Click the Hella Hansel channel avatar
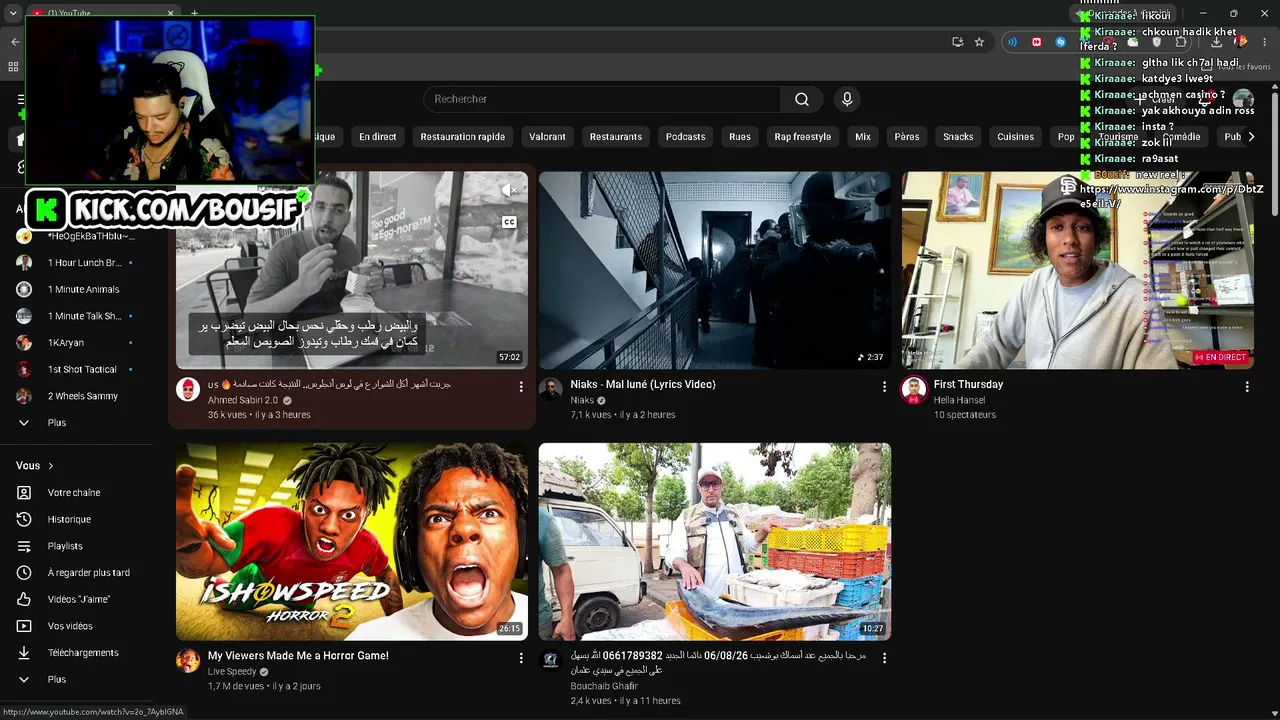This screenshot has width=1280, height=720. click(x=914, y=389)
